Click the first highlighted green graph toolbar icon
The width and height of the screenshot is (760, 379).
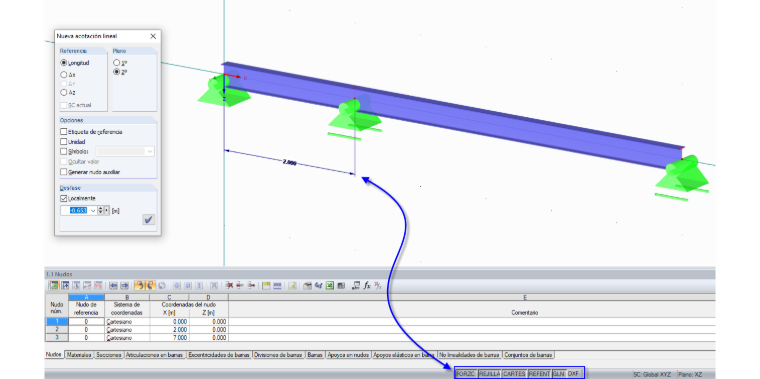tap(53, 285)
